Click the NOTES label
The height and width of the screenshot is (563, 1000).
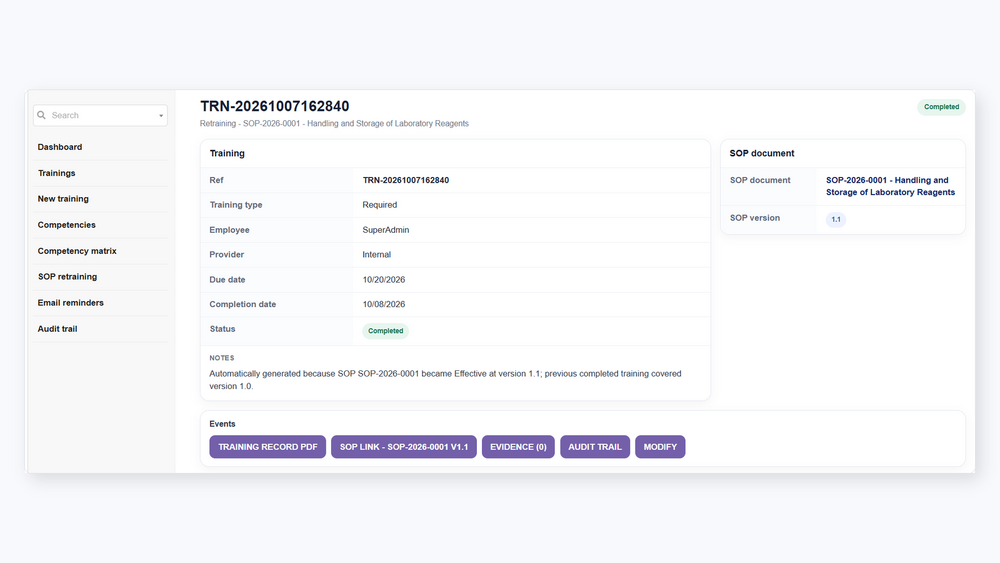point(221,358)
